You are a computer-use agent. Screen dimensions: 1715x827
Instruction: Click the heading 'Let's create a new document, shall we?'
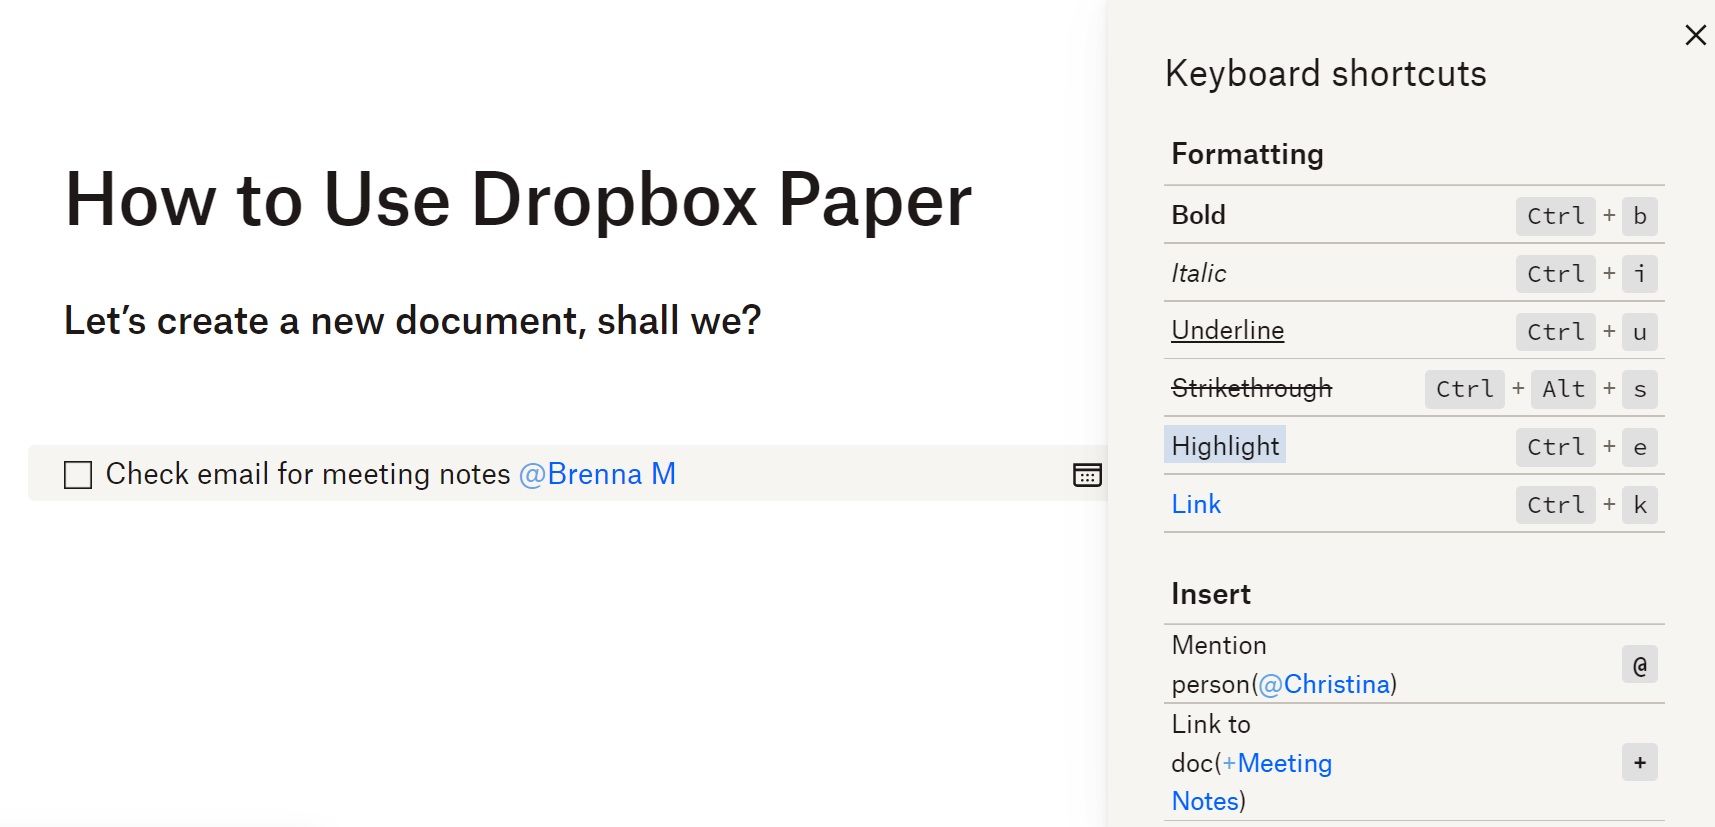click(x=412, y=320)
